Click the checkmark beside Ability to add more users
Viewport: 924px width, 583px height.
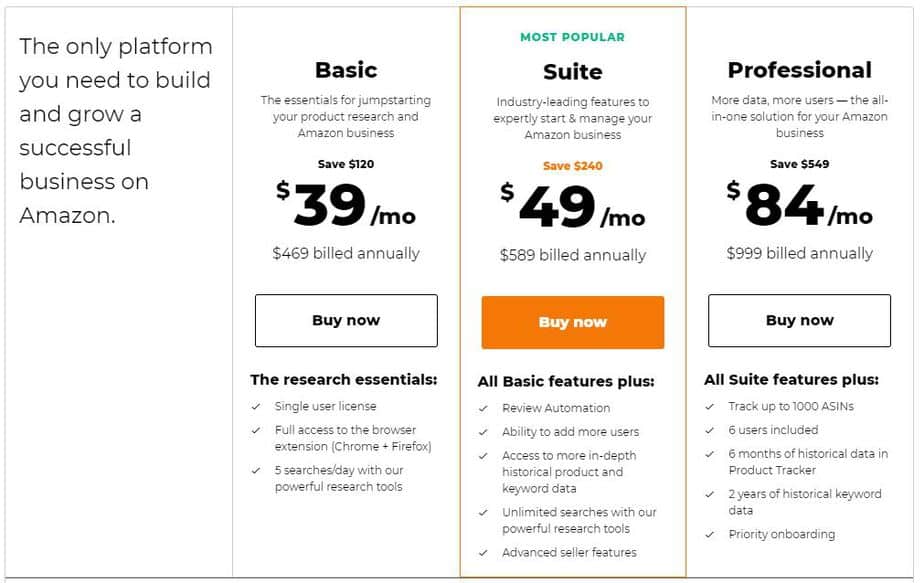(483, 432)
